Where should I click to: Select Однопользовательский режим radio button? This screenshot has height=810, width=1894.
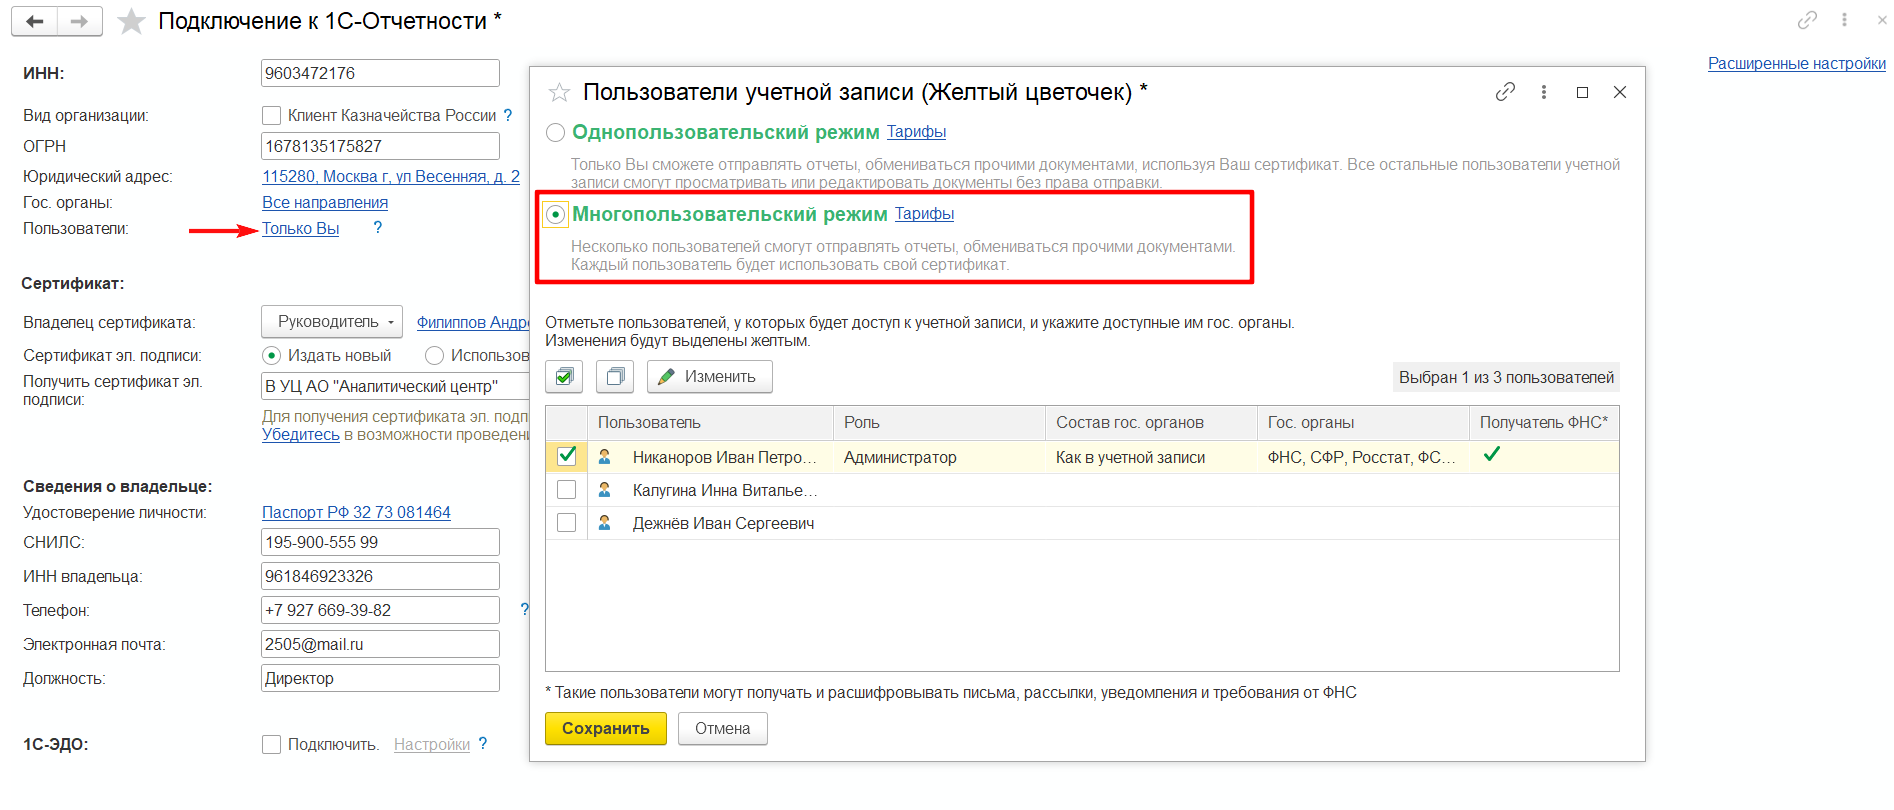(x=555, y=132)
